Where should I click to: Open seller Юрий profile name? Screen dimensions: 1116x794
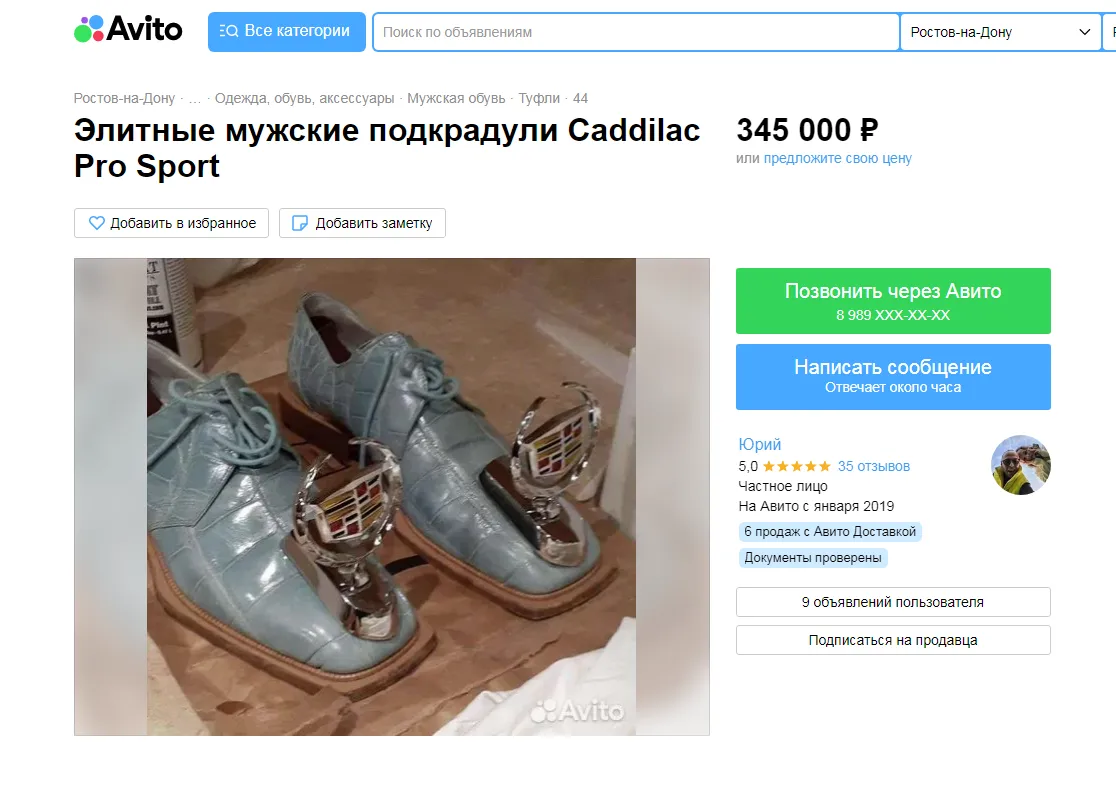(759, 444)
